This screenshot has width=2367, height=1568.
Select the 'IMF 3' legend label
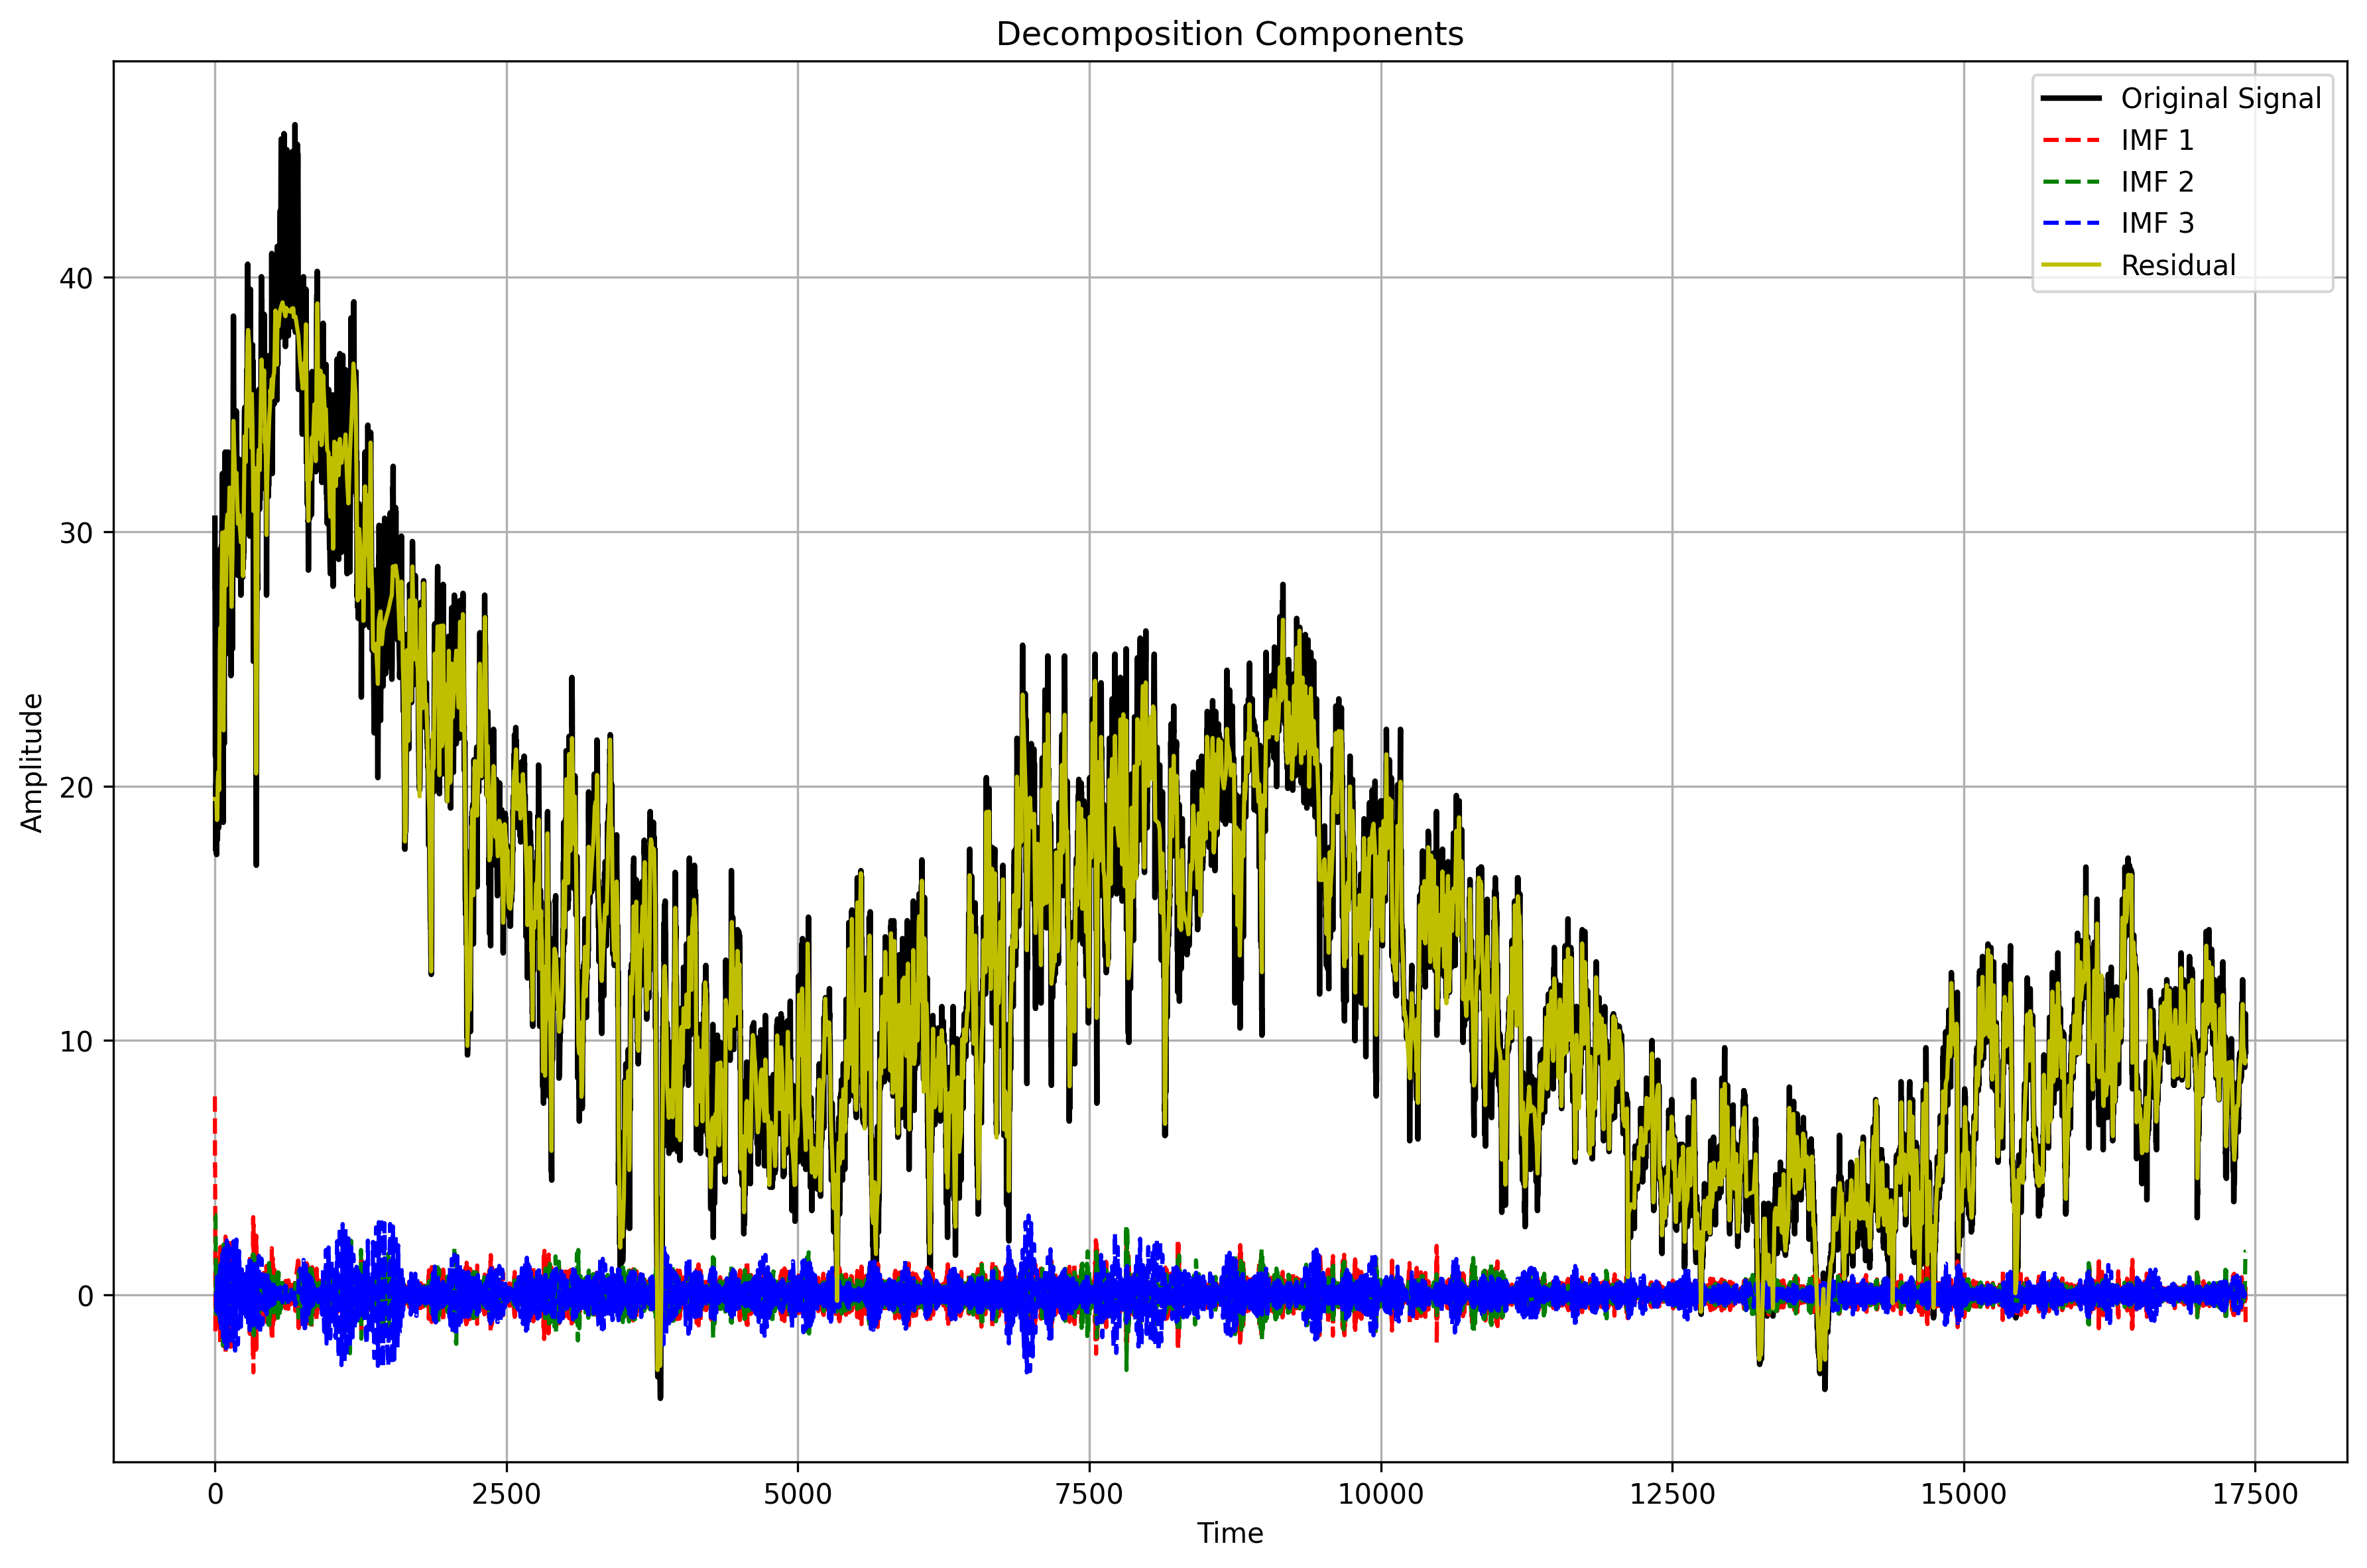click(2157, 223)
